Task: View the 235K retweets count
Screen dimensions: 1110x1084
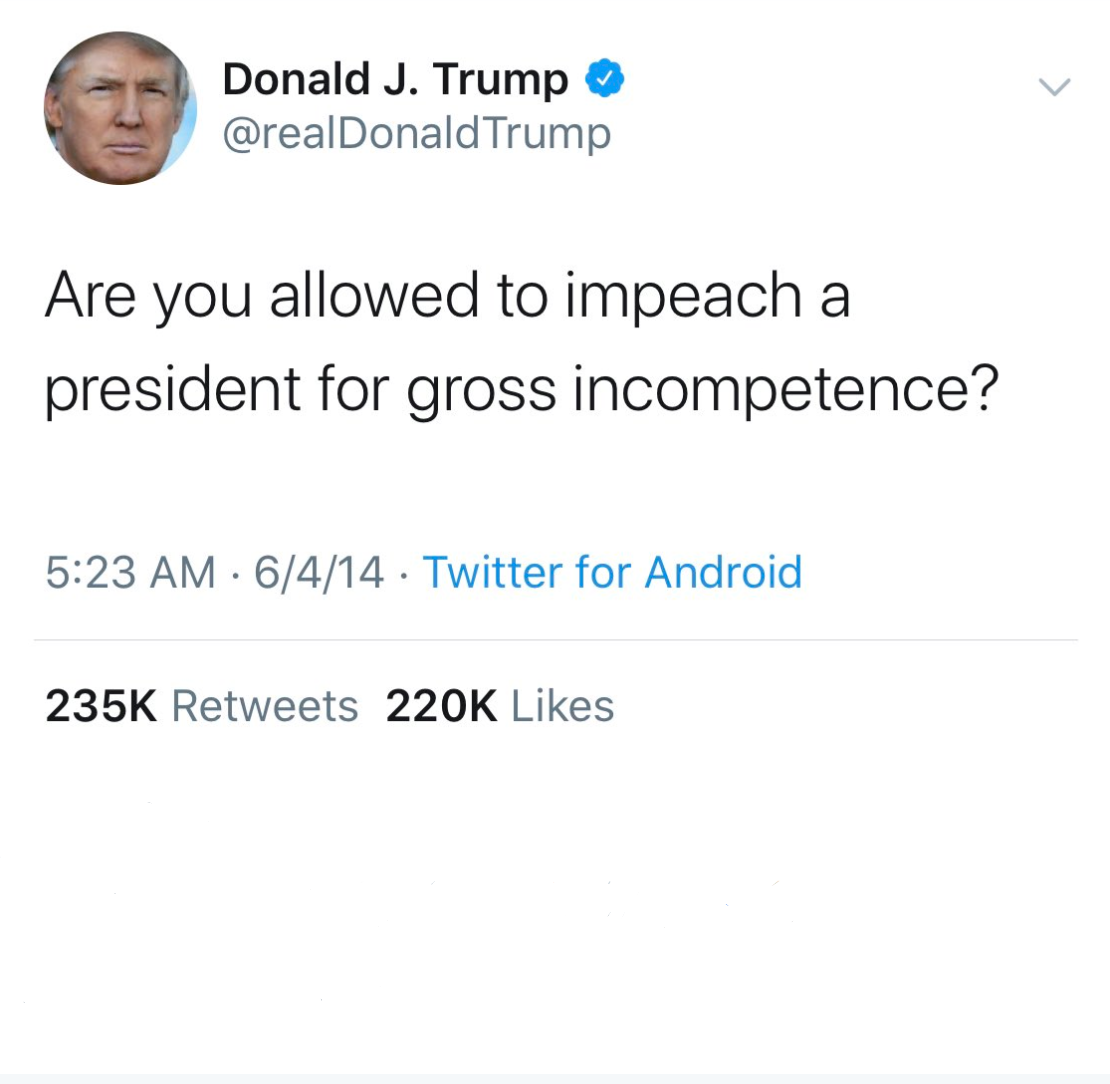Action: pos(101,706)
